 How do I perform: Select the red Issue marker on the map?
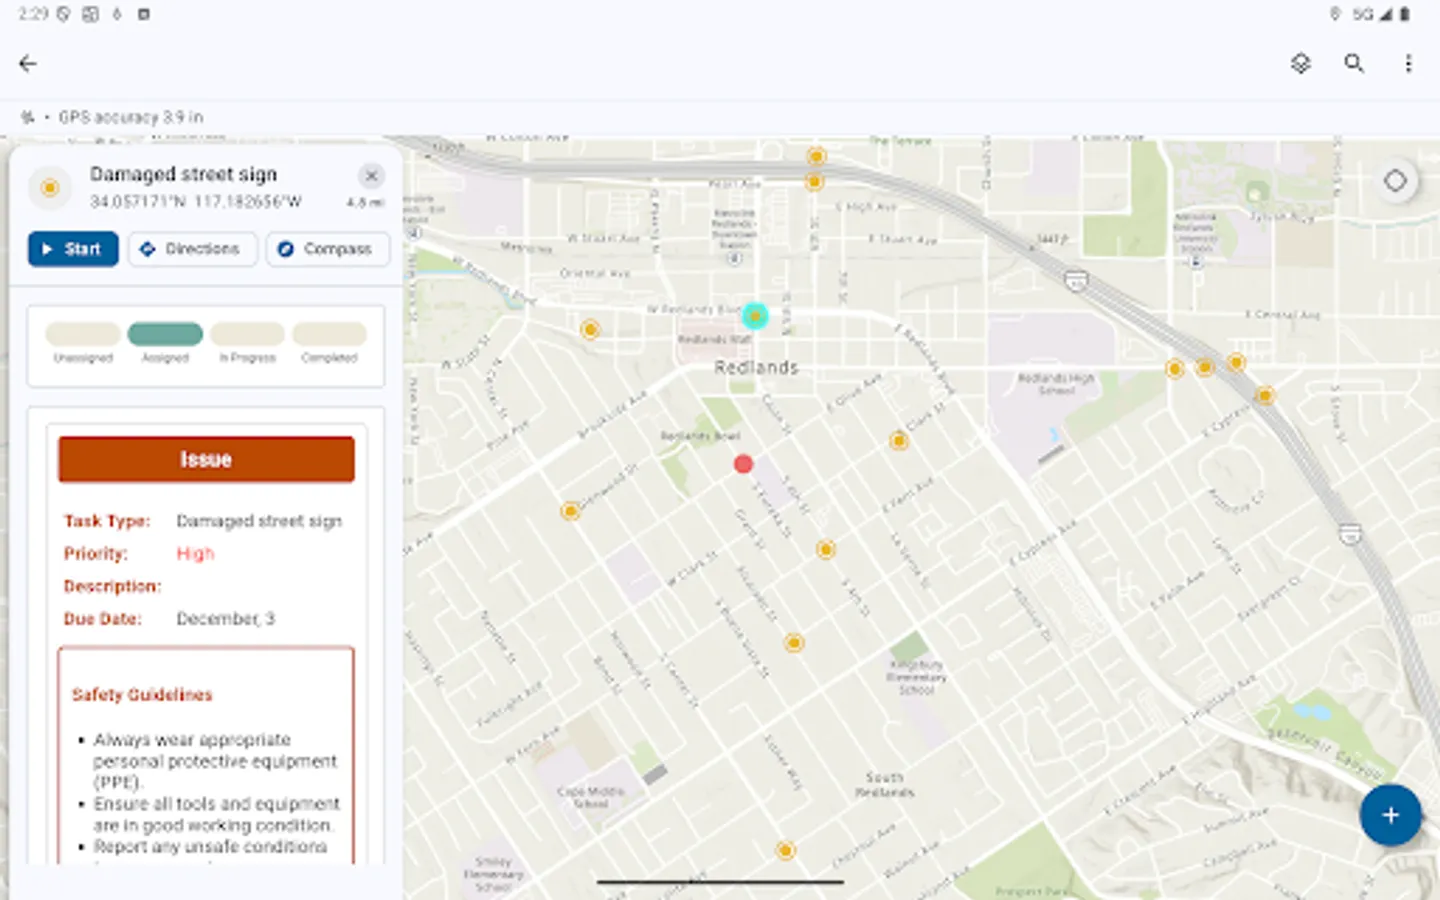743,463
